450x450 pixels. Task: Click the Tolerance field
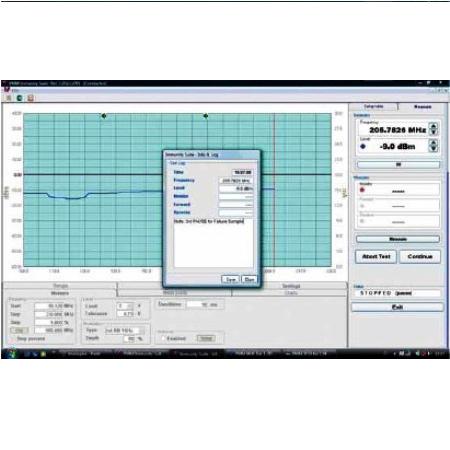(x=126, y=314)
